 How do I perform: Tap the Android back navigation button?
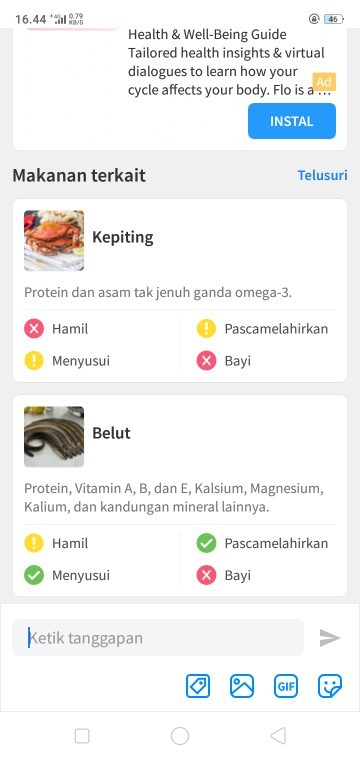tap(278, 736)
